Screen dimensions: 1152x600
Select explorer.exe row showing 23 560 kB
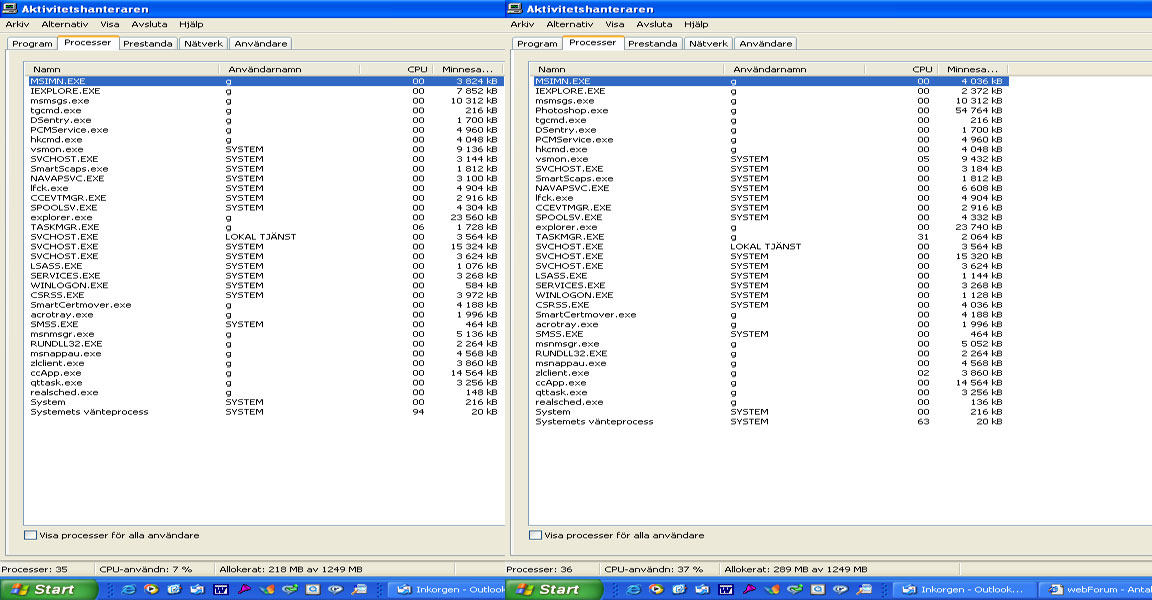(x=265, y=217)
